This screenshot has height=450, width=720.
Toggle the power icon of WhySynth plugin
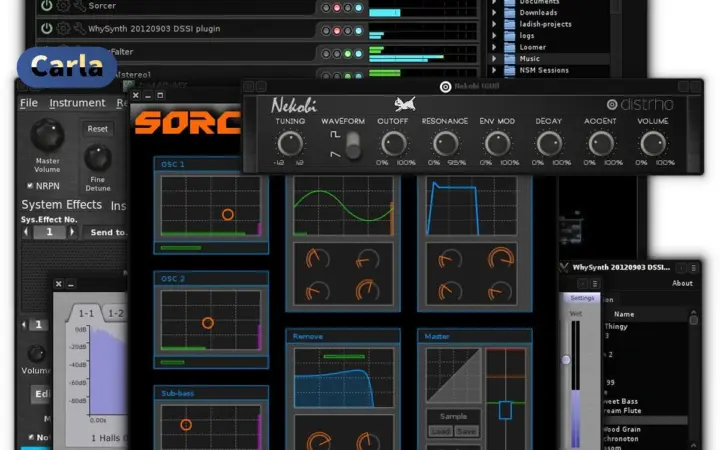point(46,28)
